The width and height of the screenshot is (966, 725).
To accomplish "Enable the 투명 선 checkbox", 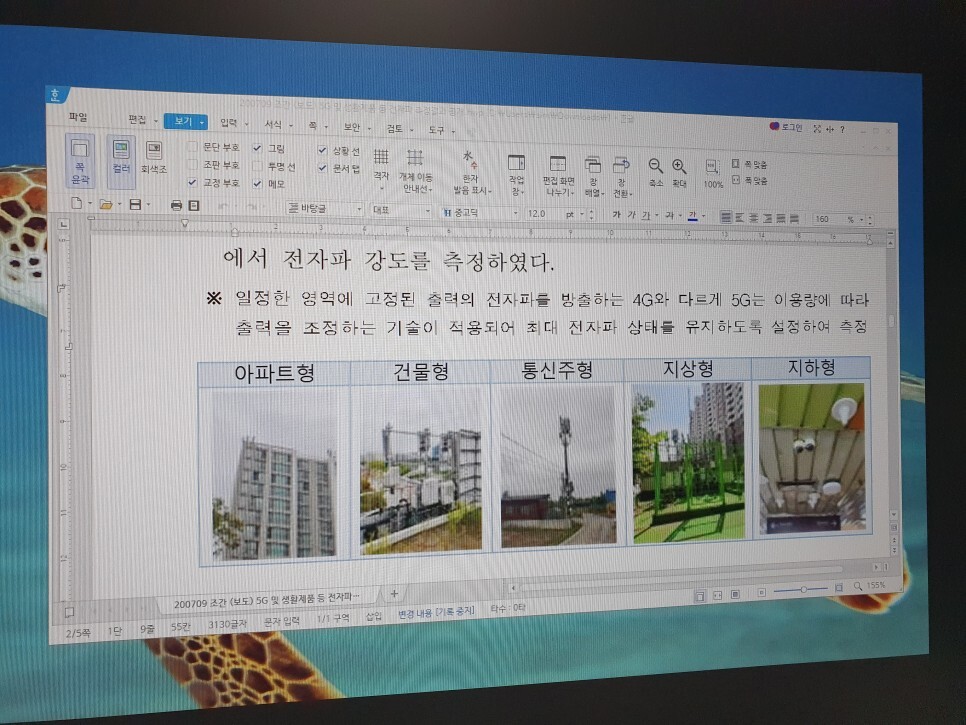I will click(257, 166).
